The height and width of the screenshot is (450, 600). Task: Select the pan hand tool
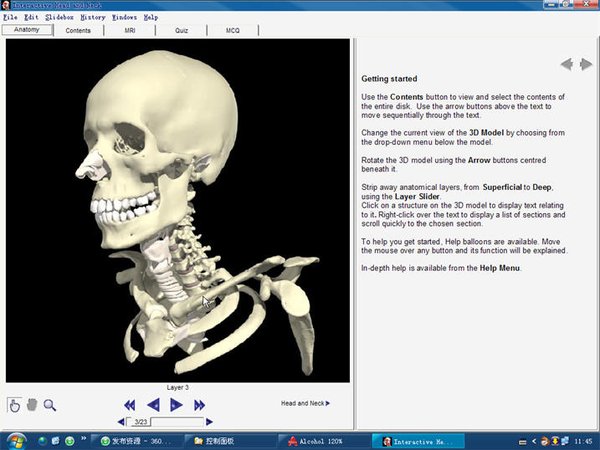pyautogui.click(x=32, y=405)
